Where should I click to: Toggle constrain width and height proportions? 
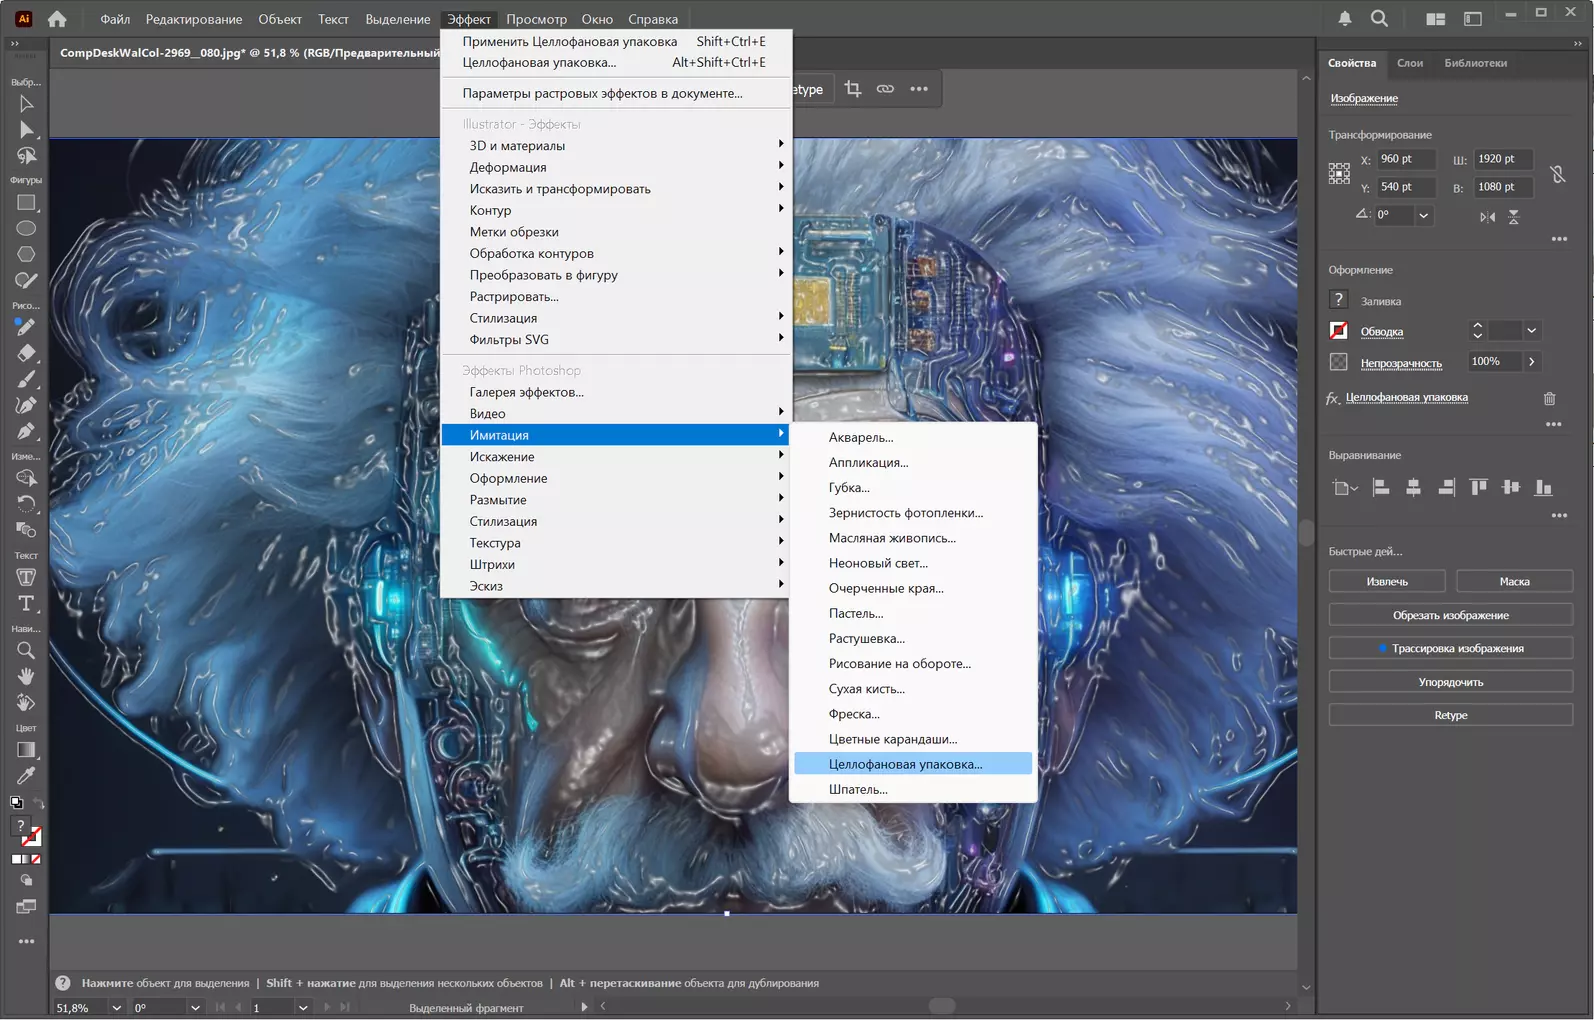(x=1557, y=173)
